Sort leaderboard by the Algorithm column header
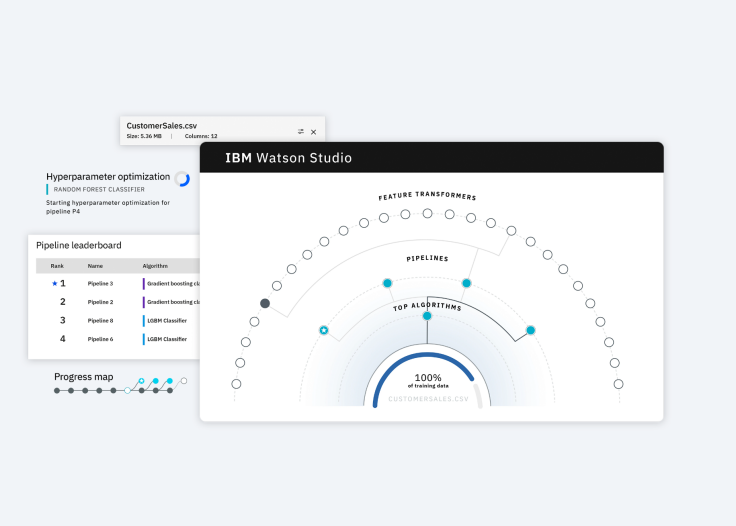This screenshot has width=736, height=526. point(155,266)
